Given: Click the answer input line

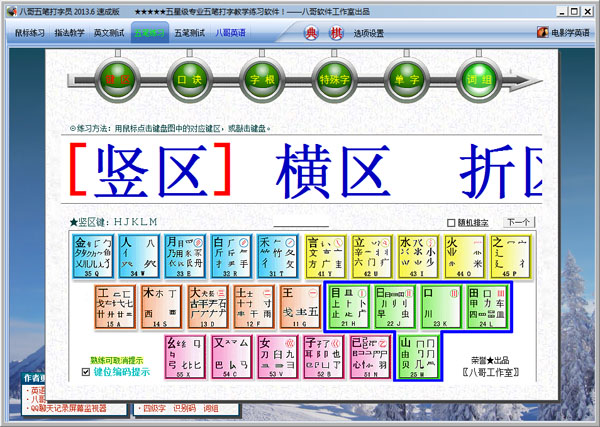Looking at the screenshot, I should point(301,222).
